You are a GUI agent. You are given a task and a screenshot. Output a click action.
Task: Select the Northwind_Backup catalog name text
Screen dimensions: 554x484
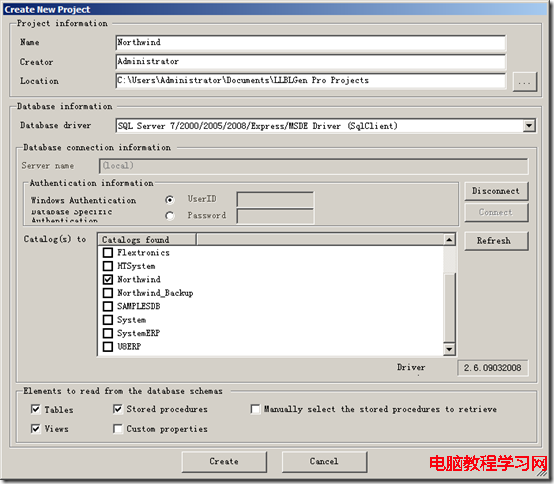coord(155,293)
